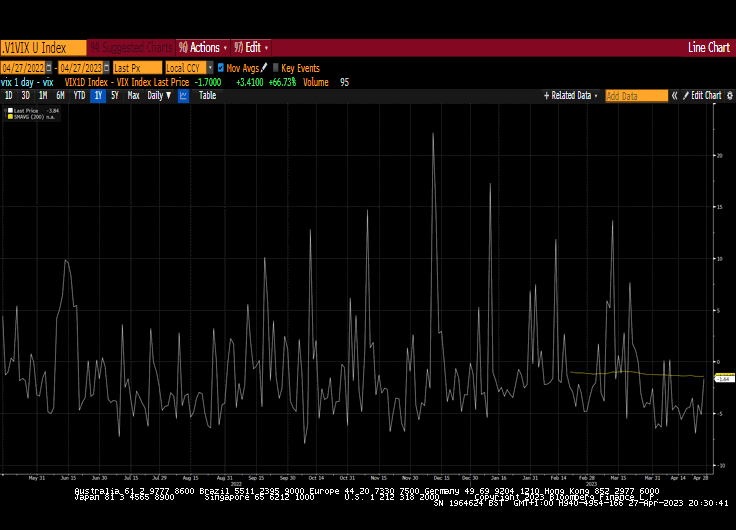Open the start date calendar picker
The height and width of the screenshot is (530, 736).
click(x=50, y=68)
